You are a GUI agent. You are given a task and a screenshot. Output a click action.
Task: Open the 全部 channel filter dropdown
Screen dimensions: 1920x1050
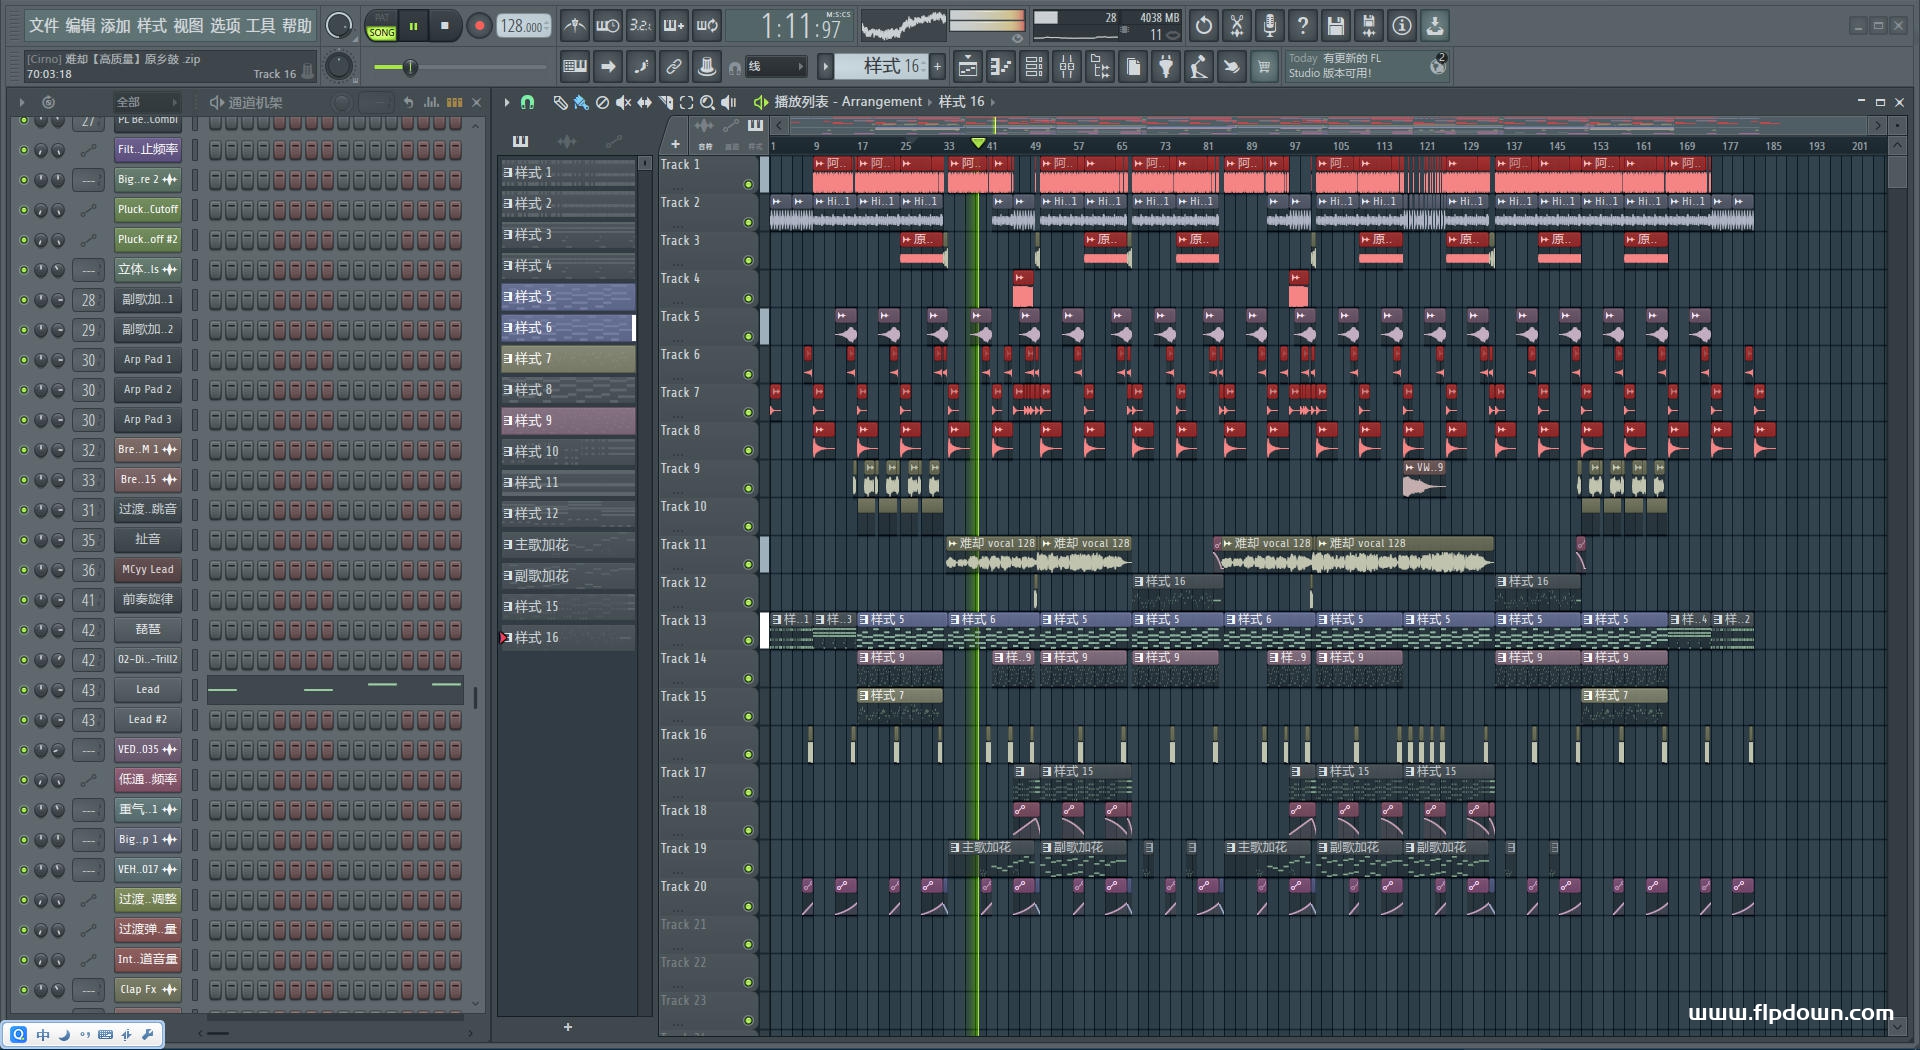(x=146, y=102)
